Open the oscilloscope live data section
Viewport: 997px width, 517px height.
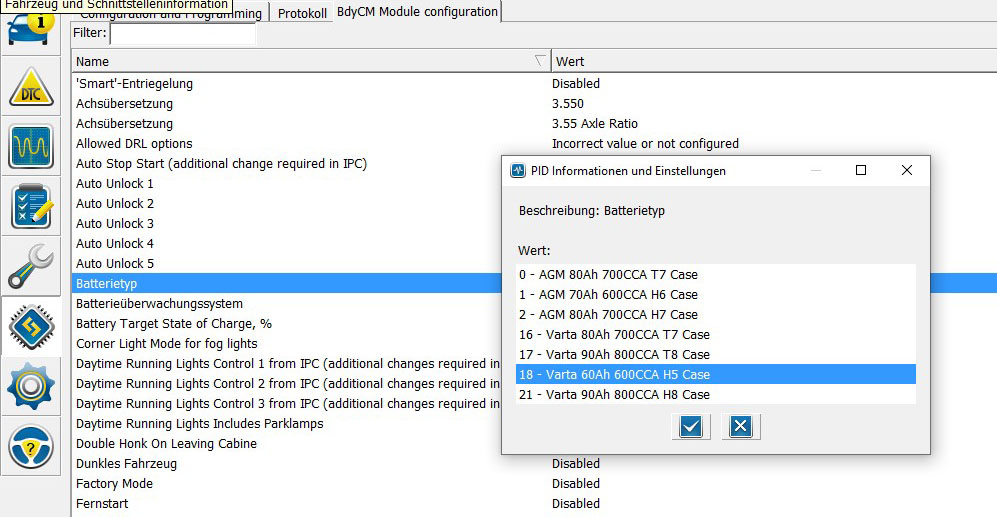(x=31, y=146)
